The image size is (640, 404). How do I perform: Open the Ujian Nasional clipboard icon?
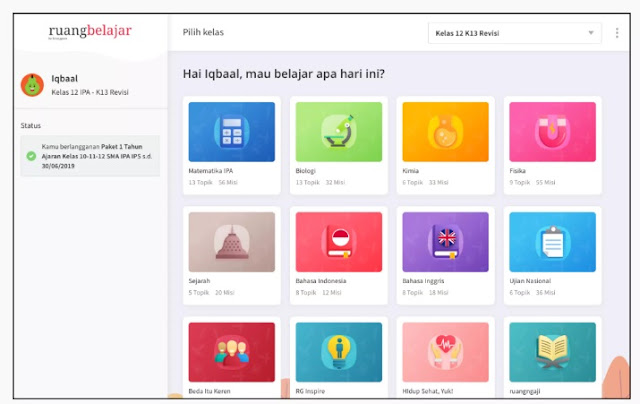(x=552, y=242)
